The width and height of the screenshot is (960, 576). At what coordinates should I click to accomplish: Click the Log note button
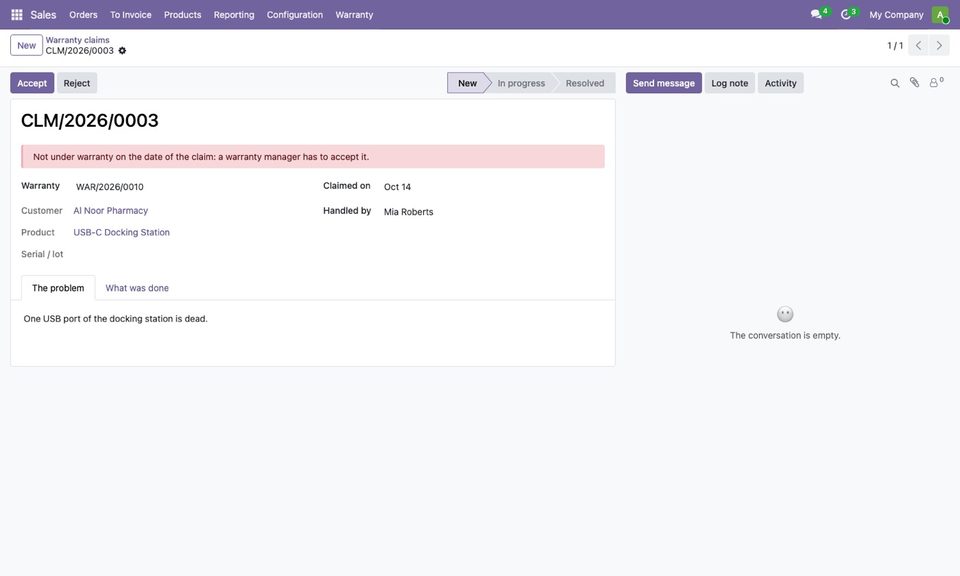[x=729, y=83]
